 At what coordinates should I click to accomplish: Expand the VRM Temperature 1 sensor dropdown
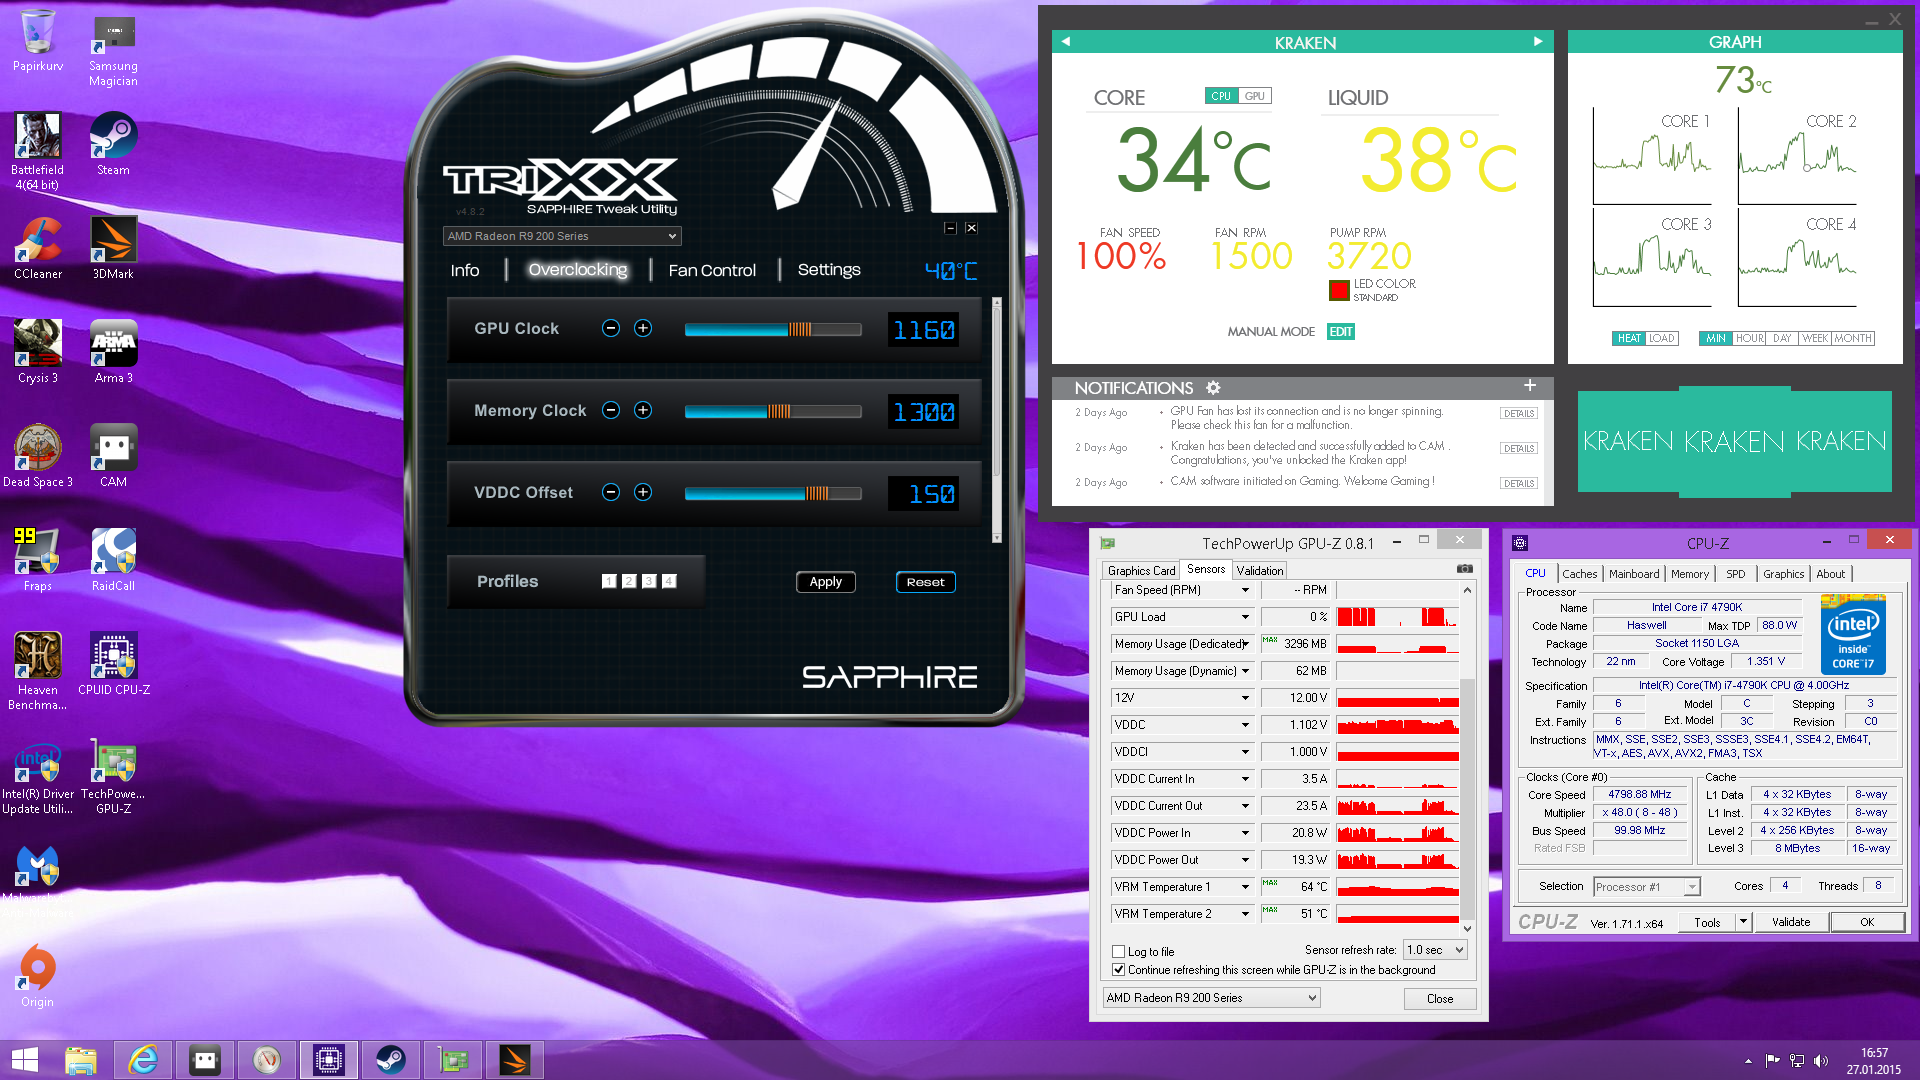click(x=1245, y=887)
